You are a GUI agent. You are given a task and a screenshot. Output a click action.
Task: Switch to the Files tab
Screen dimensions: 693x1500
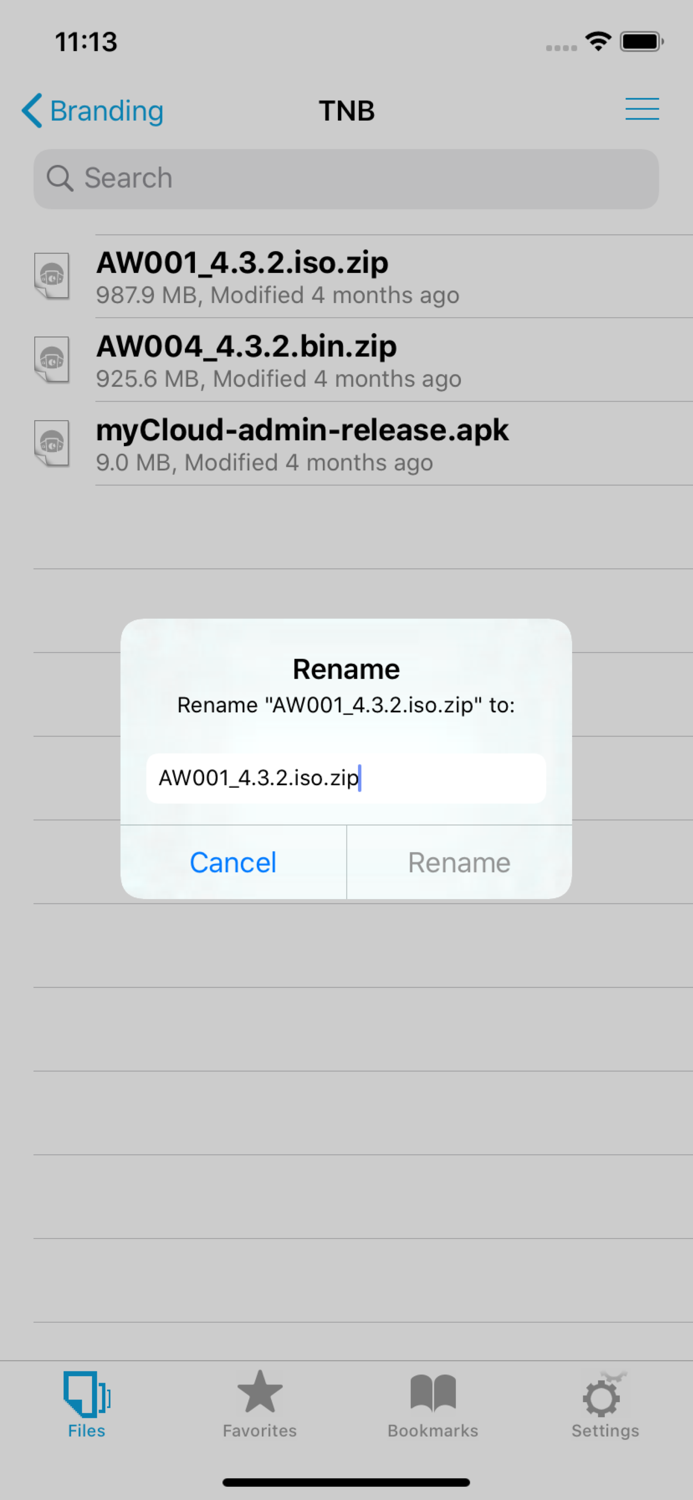tap(86, 1404)
